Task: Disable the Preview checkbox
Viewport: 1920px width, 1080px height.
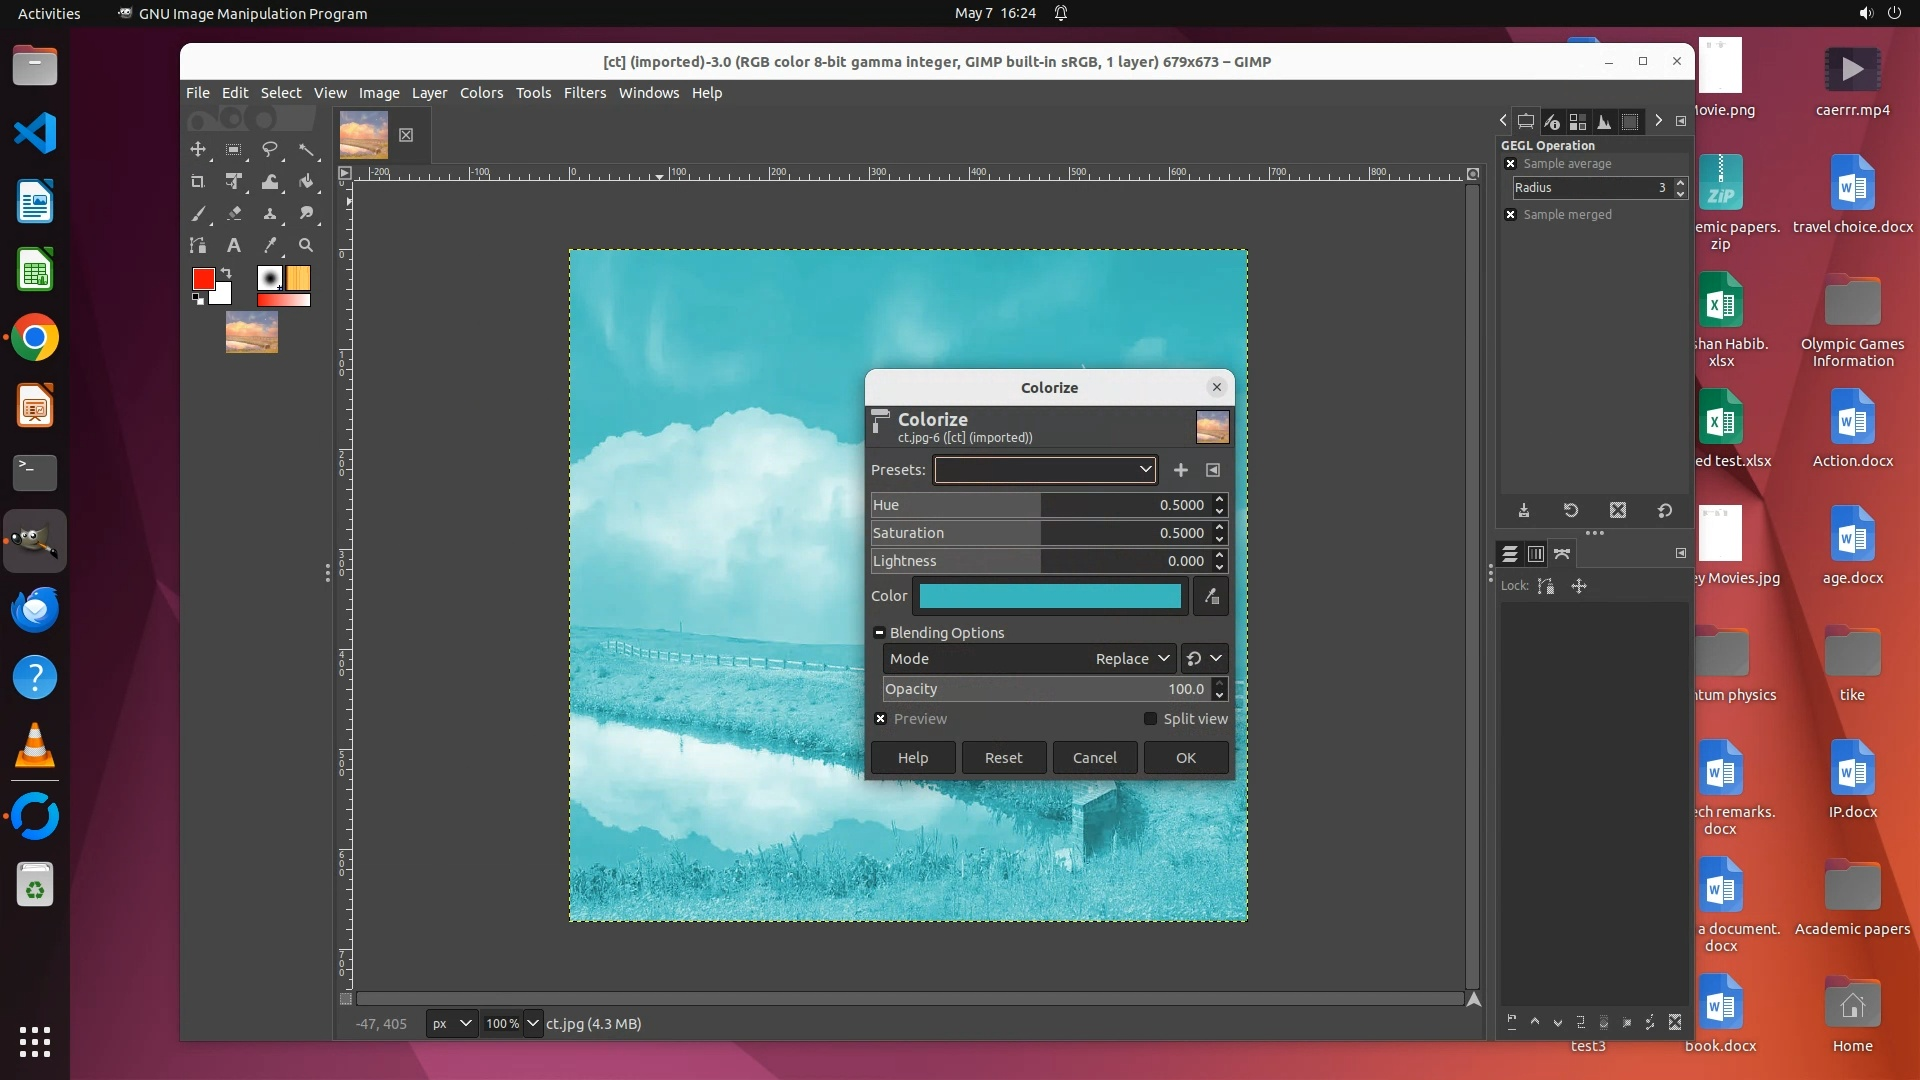Action: [880, 719]
